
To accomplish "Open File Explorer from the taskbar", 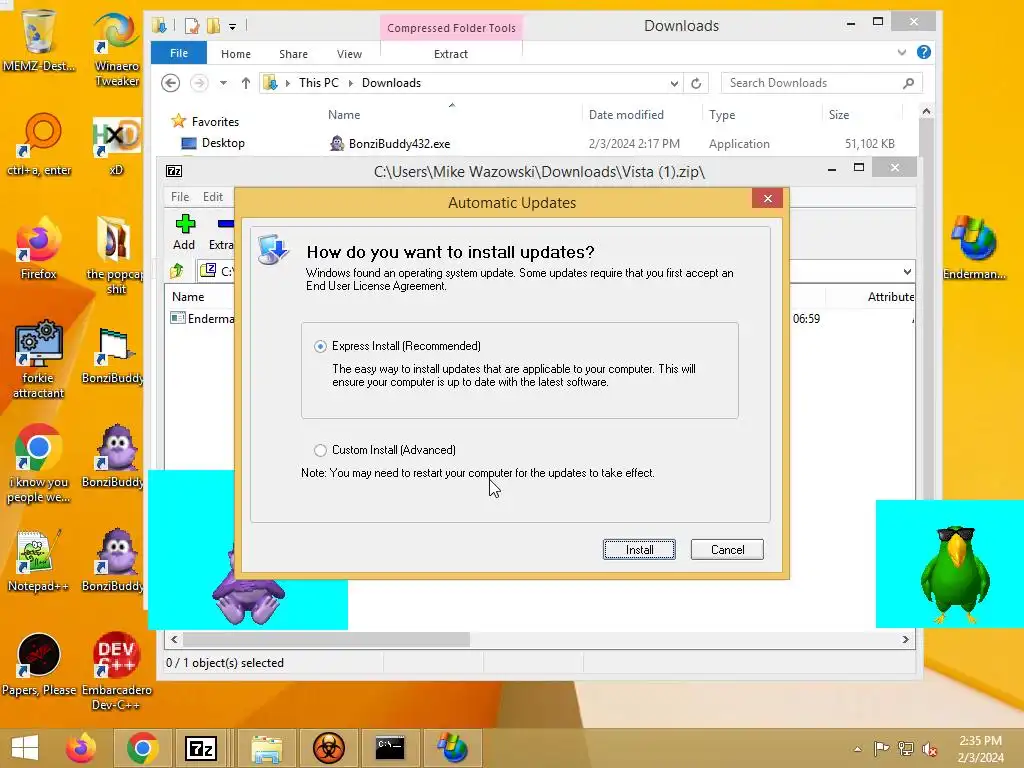I will tap(266, 748).
